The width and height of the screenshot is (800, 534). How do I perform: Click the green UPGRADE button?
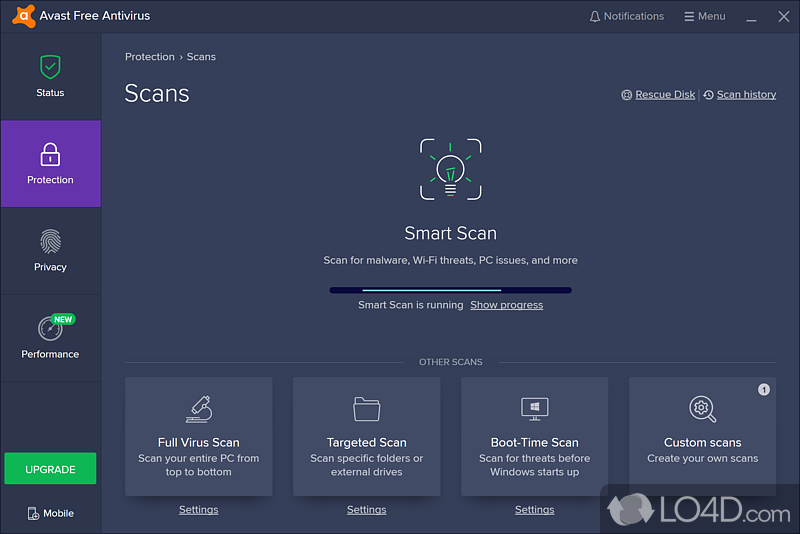click(x=50, y=469)
